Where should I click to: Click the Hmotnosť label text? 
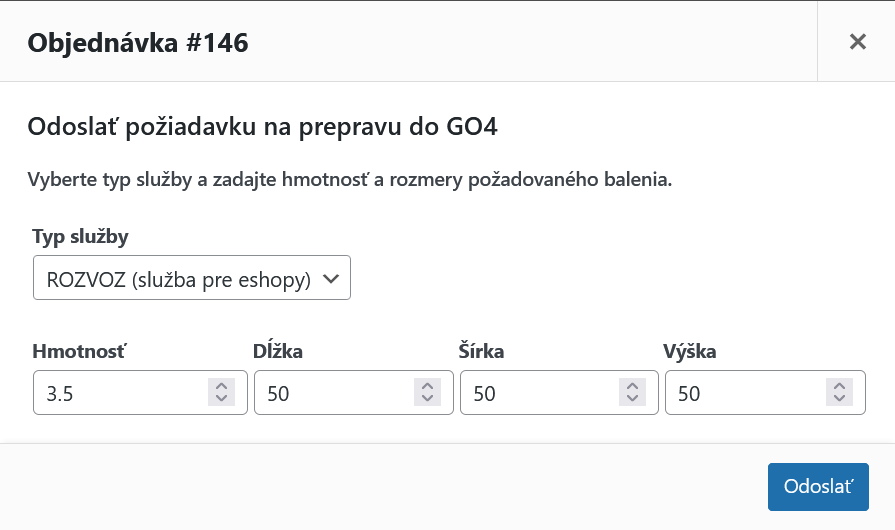[79, 351]
